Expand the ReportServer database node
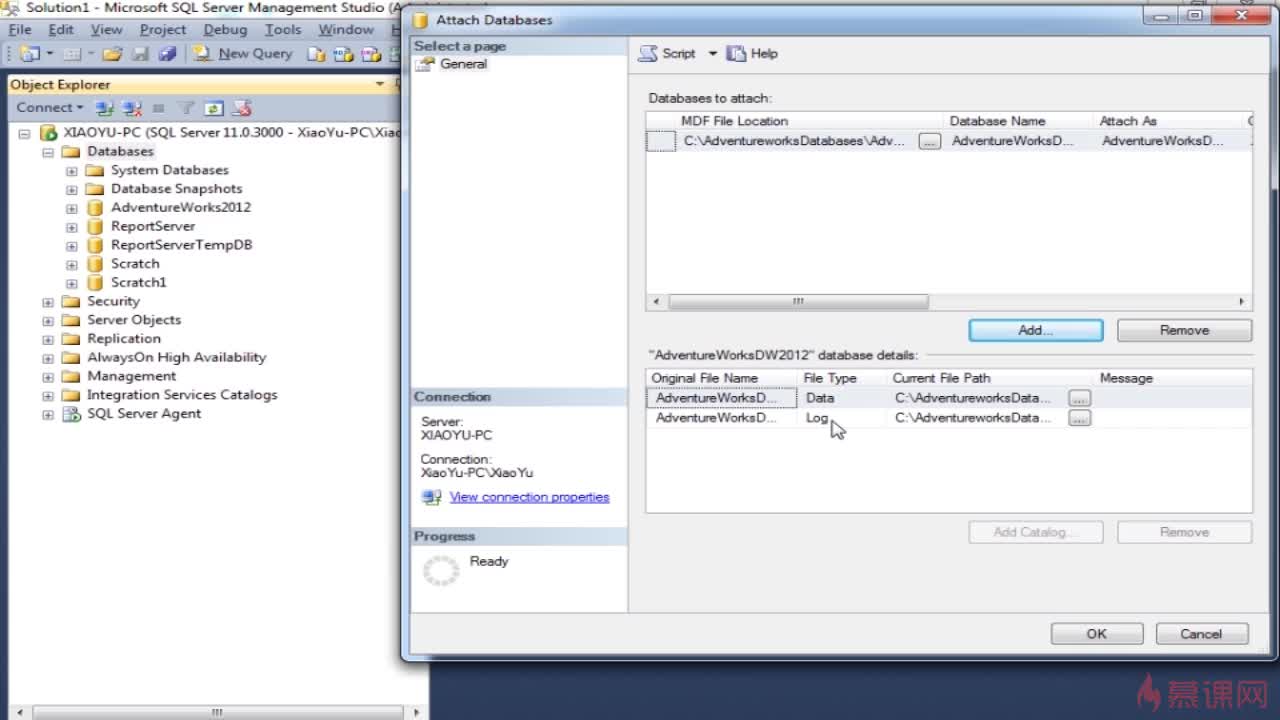 (72, 227)
